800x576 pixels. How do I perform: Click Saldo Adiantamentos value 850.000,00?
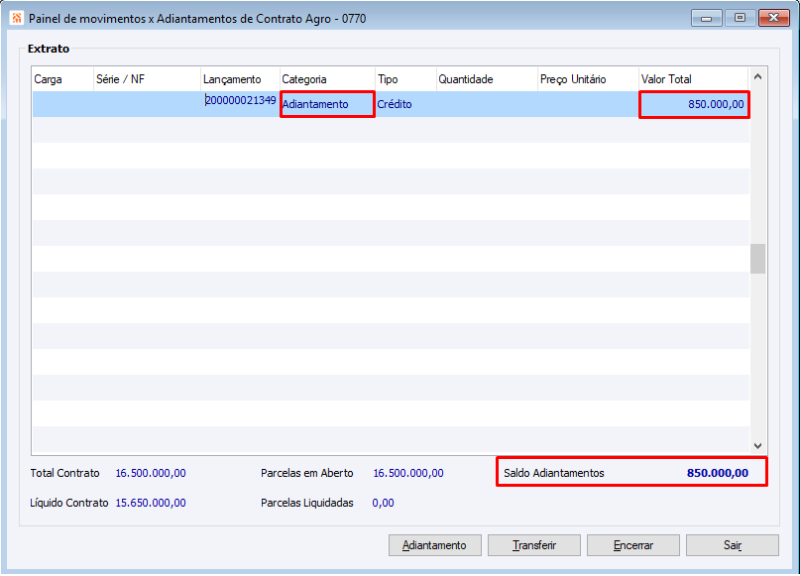[x=717, y=473]
